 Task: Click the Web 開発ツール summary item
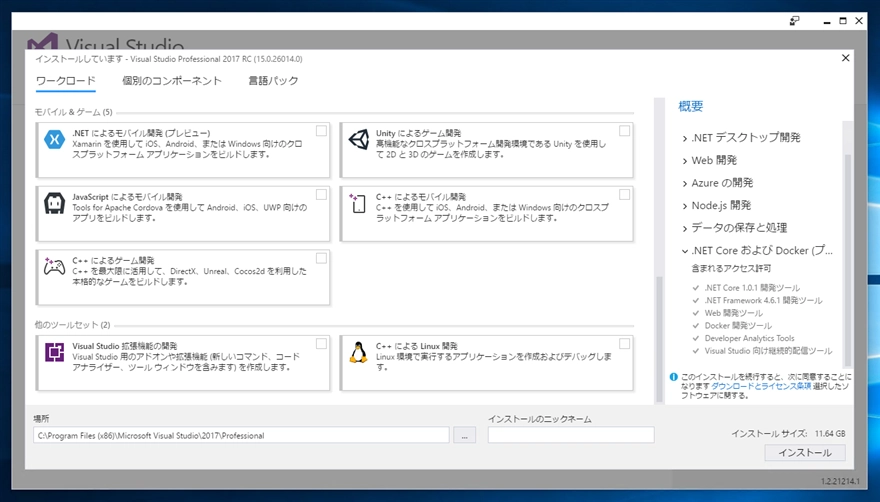[734, 313]
